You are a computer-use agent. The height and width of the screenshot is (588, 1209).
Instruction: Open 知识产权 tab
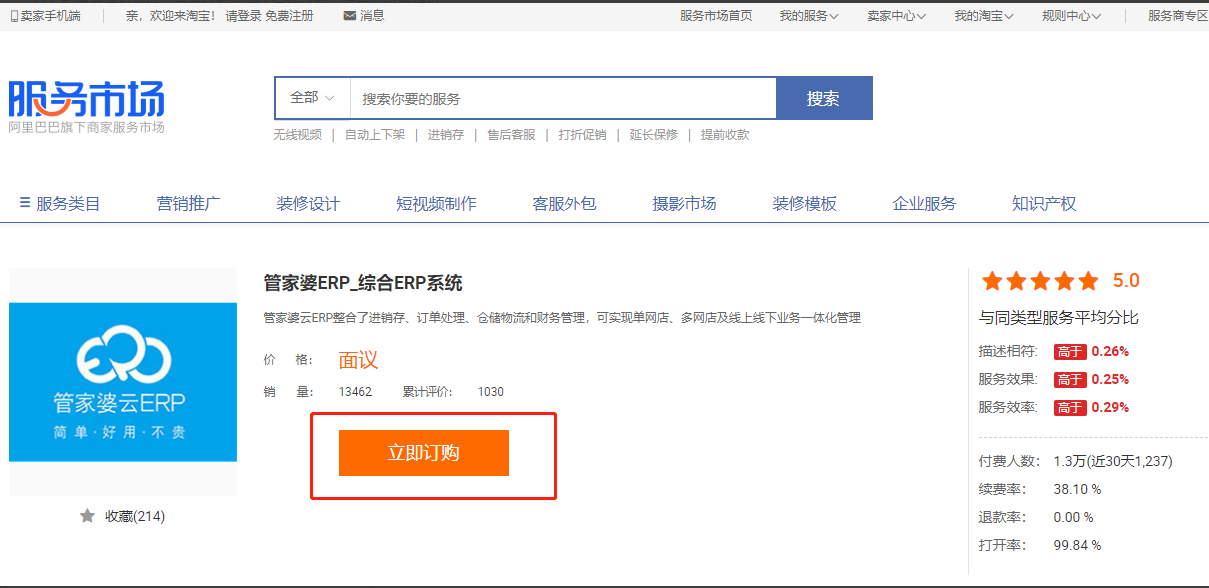1044,204
